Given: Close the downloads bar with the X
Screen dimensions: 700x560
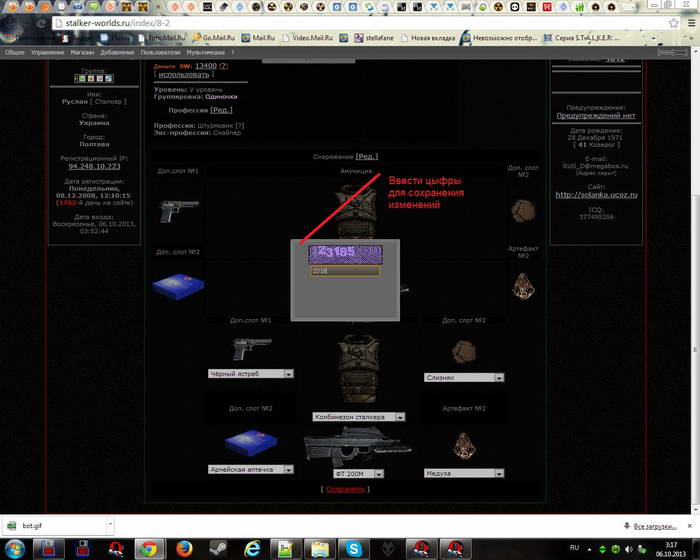Looking at the screenshot, I should click(x=690, y=526).
